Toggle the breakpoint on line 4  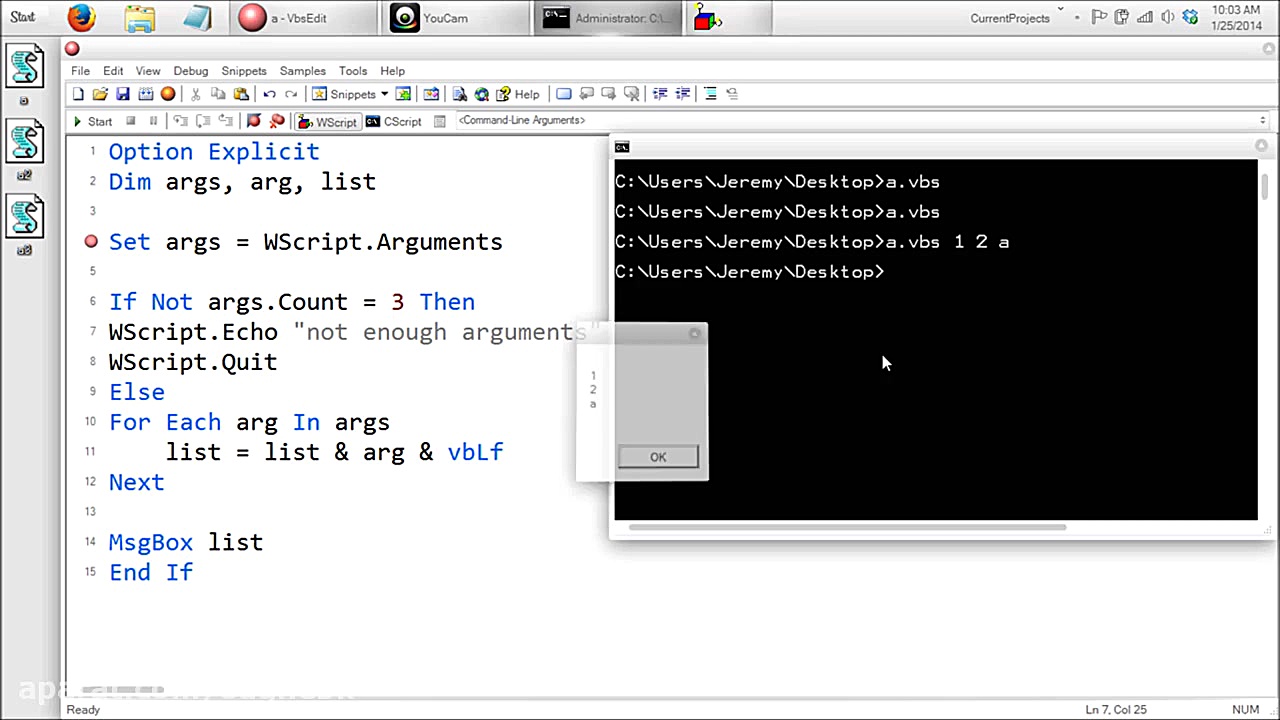[x=91, y=241]
